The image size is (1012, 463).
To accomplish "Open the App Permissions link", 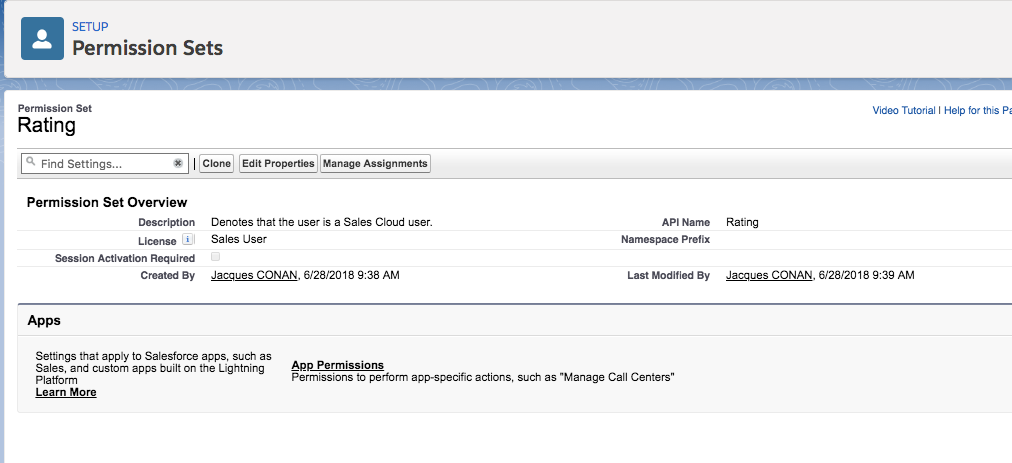I will pyautogui.click(x=337, y=365).
